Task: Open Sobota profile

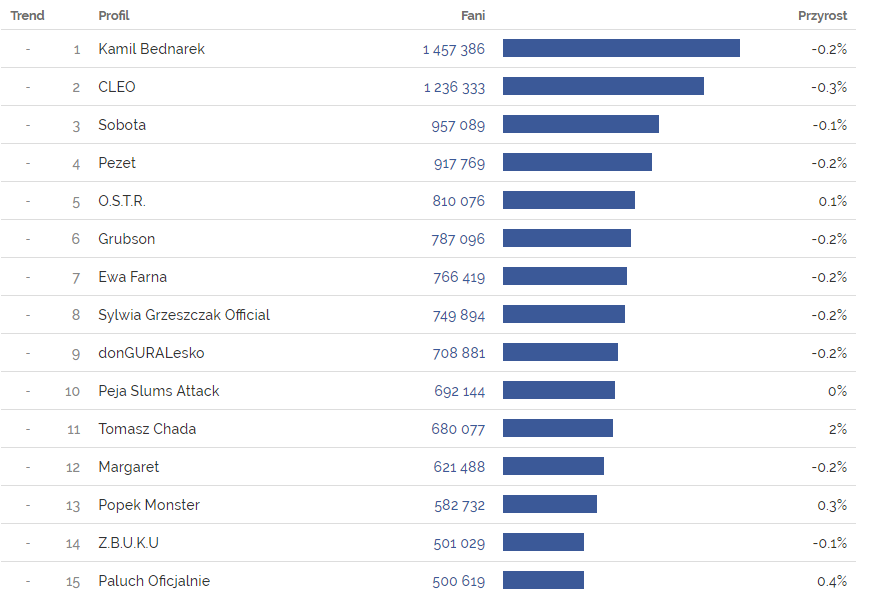Action: (x=122, y=125)
